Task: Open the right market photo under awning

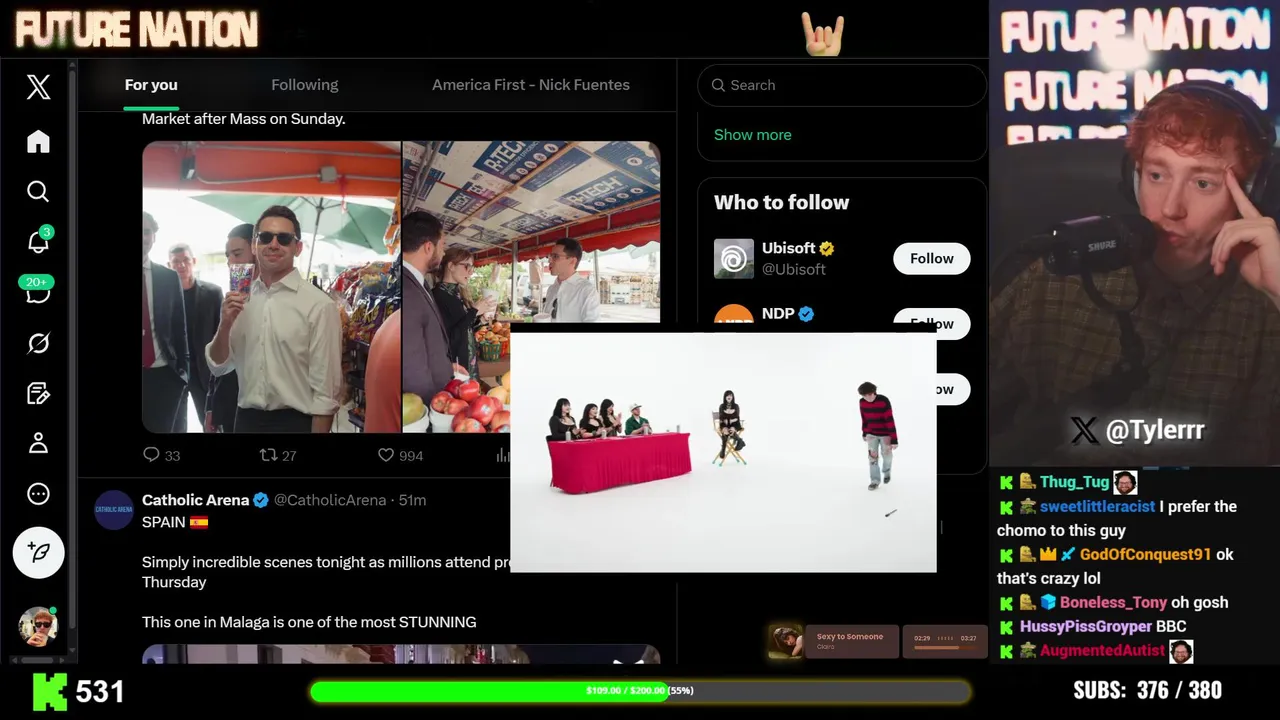Action: click(531, 232)
